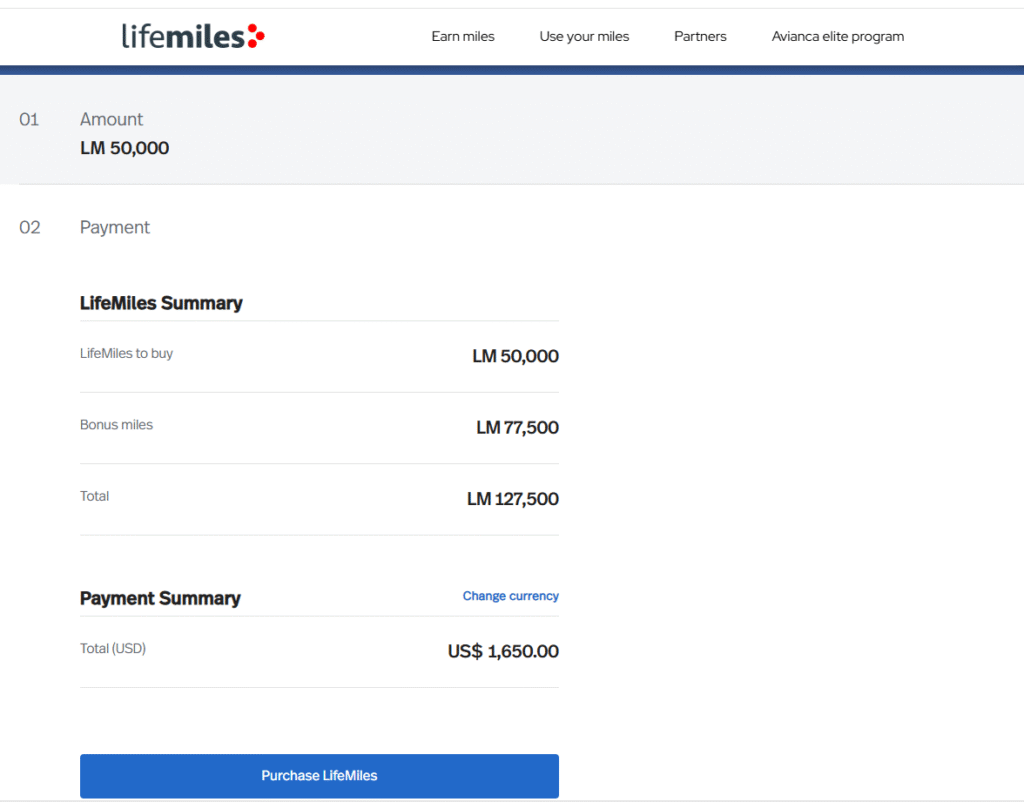Click the LM 50,000 amount under Amount
Viewport: 1024px width, 802px height.
[124, 149]
